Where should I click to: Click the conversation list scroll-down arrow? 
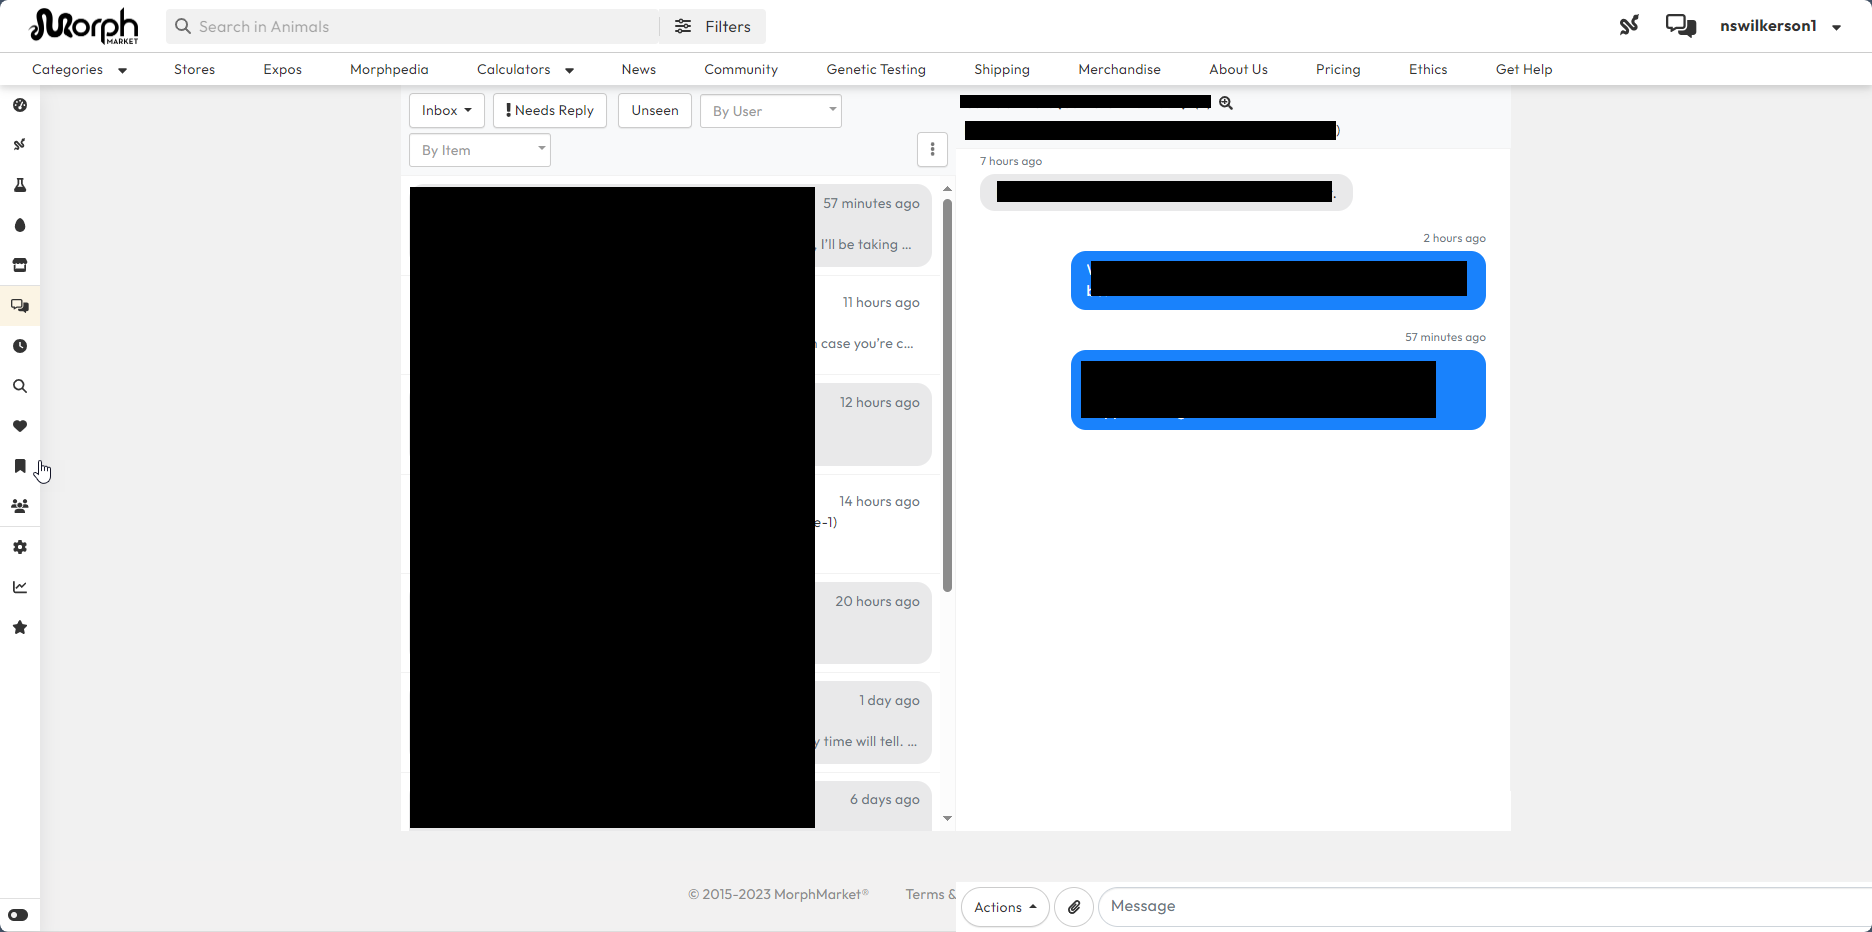947,819
